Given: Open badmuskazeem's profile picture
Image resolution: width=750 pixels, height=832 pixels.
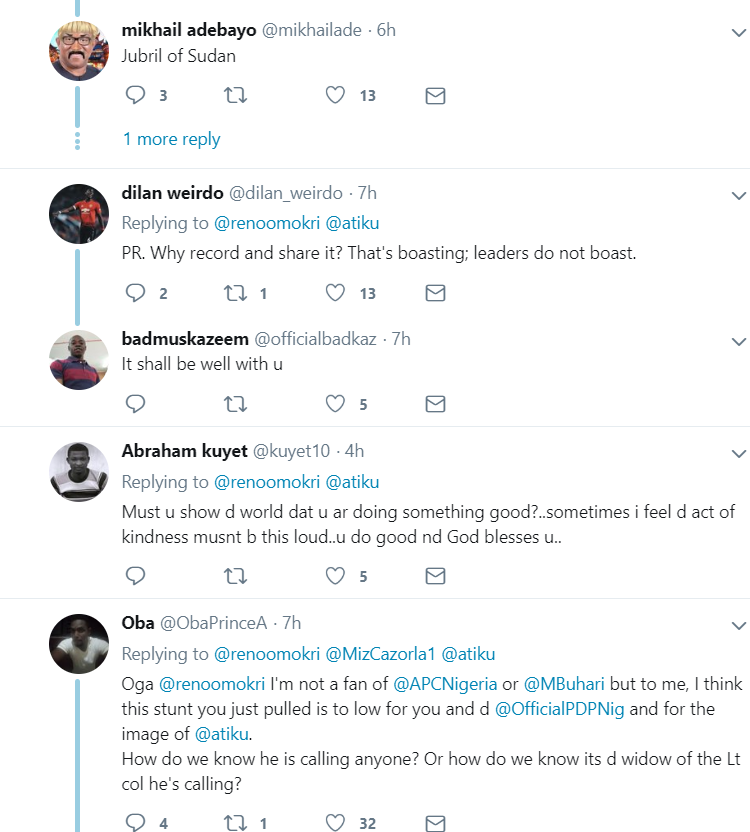Looking at the screenshot, I should pyautogui.click(x=79, y=359).
